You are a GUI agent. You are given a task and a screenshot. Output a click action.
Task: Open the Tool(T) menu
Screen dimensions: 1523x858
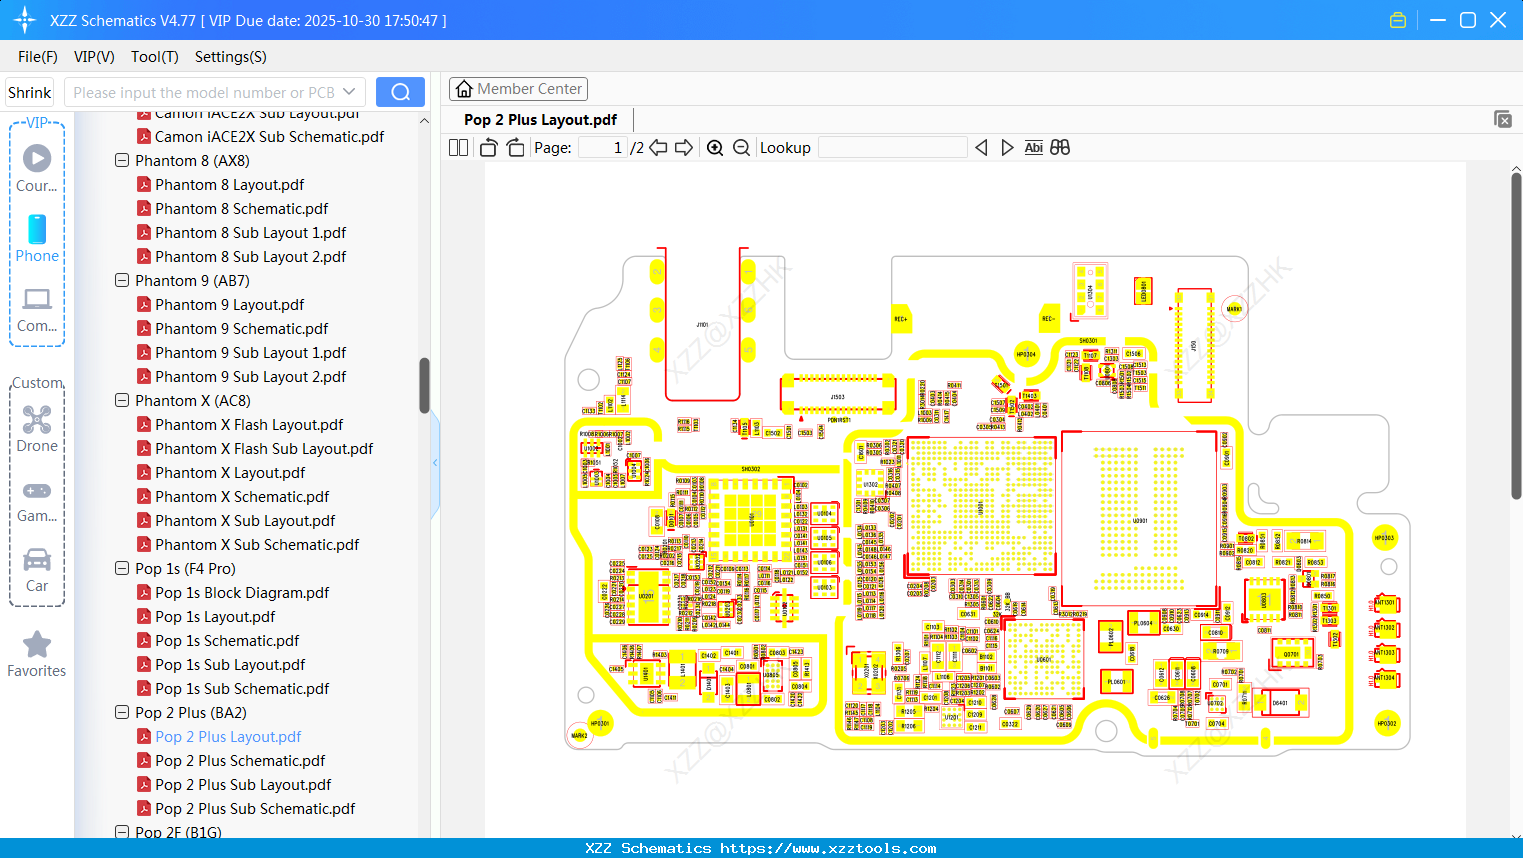(154, 57)
